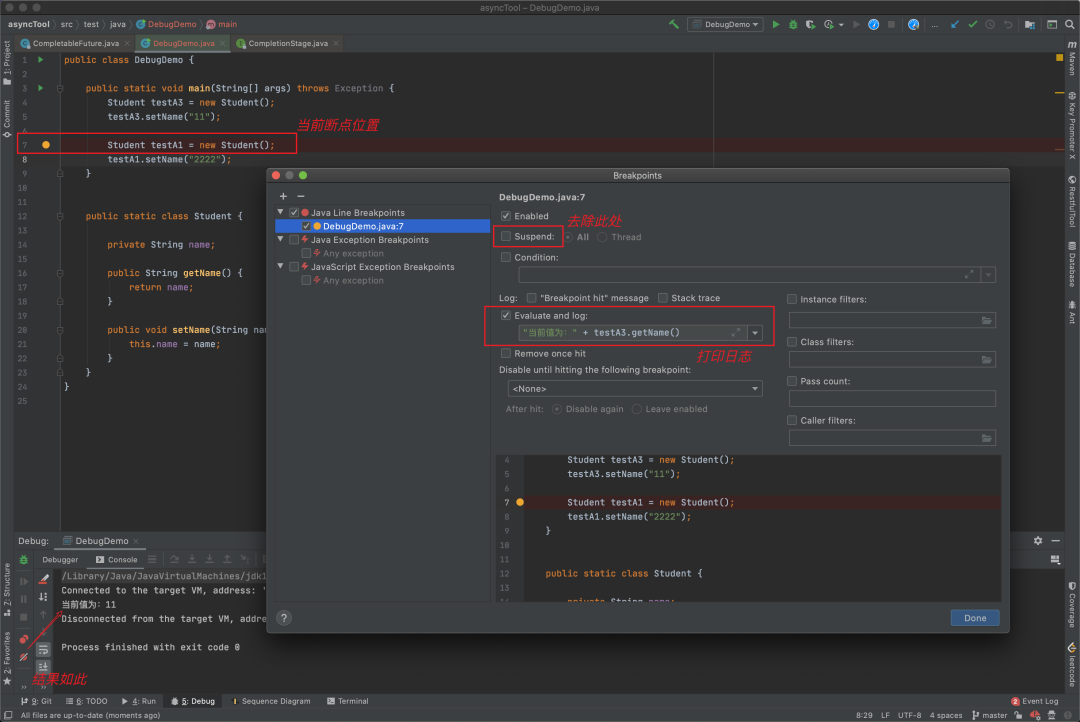Viewport: 1080px width, 722px height.
Task: Uncheck Evaluate and log checkbox
Action: coord(506,316)
